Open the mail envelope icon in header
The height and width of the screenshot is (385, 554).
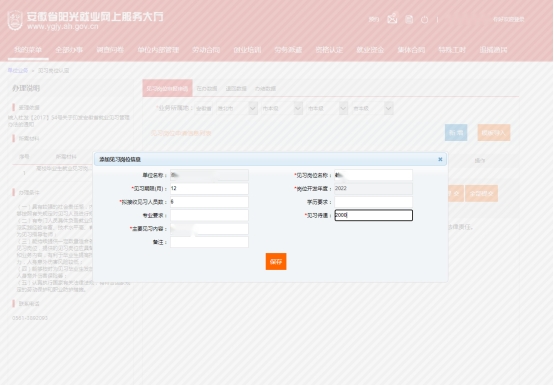392,19
